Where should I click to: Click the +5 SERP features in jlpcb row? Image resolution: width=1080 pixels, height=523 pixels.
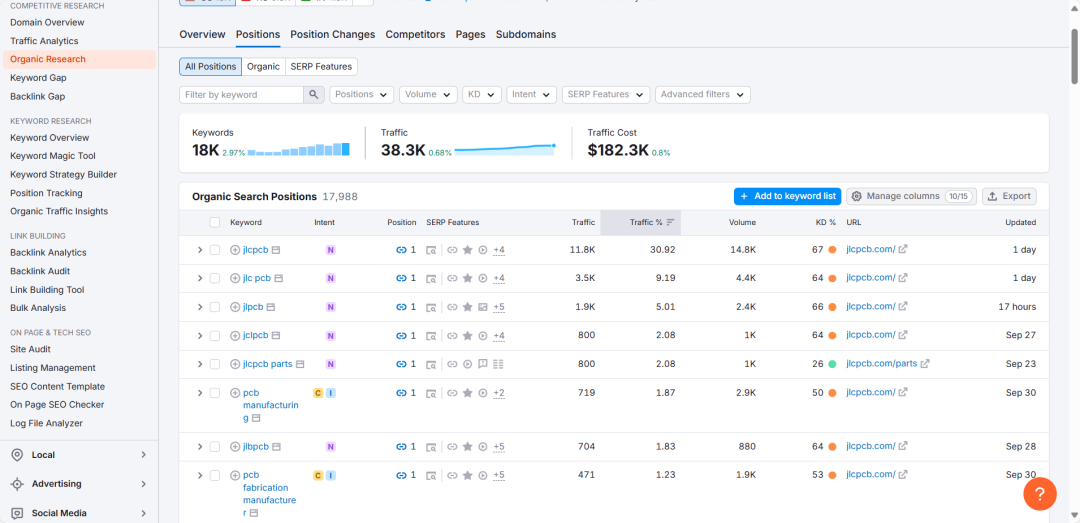point(499,307)
